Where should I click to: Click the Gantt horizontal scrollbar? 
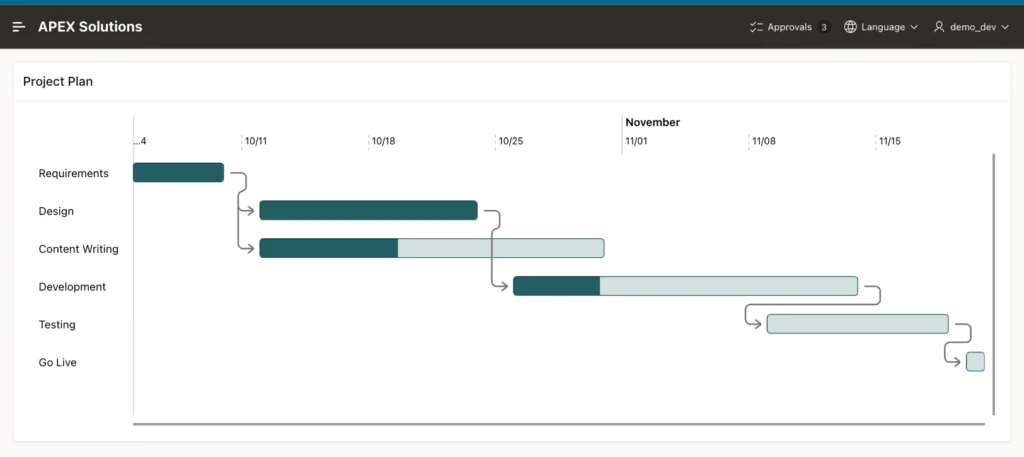point(558,424)
